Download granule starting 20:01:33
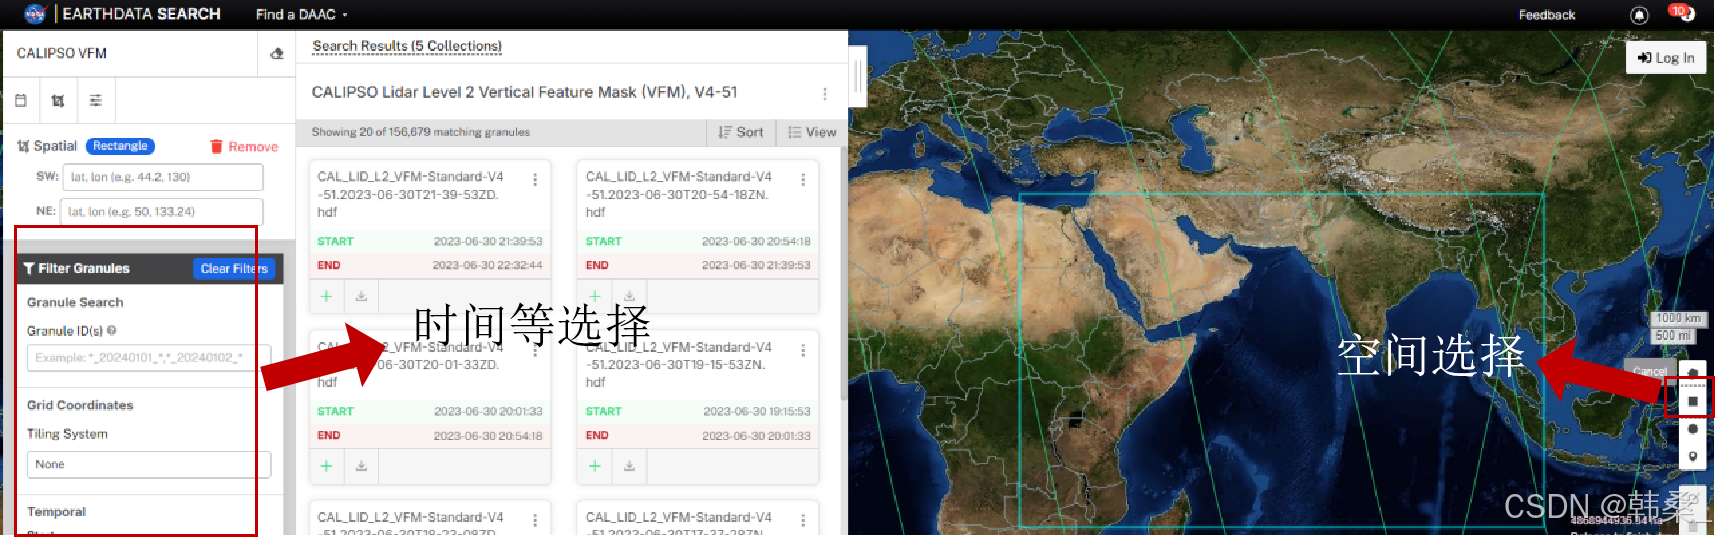Image resolution: width=1716 pixels, height=537 pixels. pos(361,466)
